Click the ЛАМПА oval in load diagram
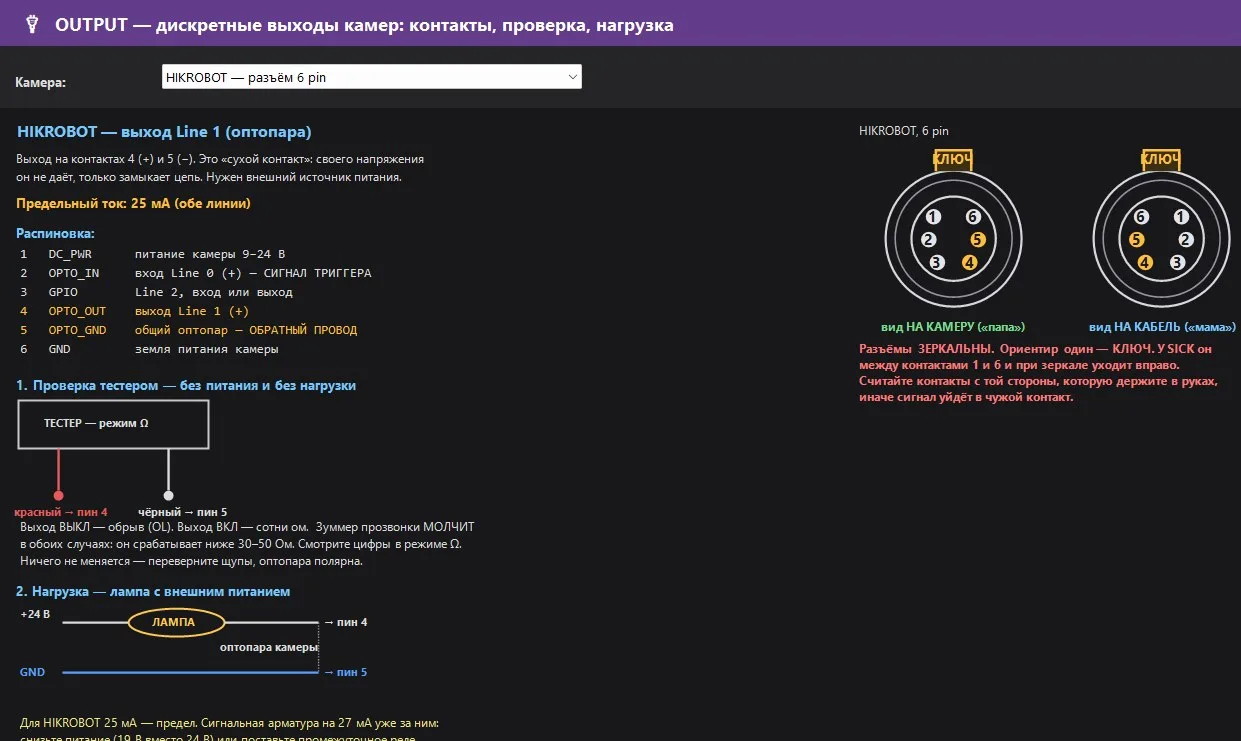 point(175,623)
